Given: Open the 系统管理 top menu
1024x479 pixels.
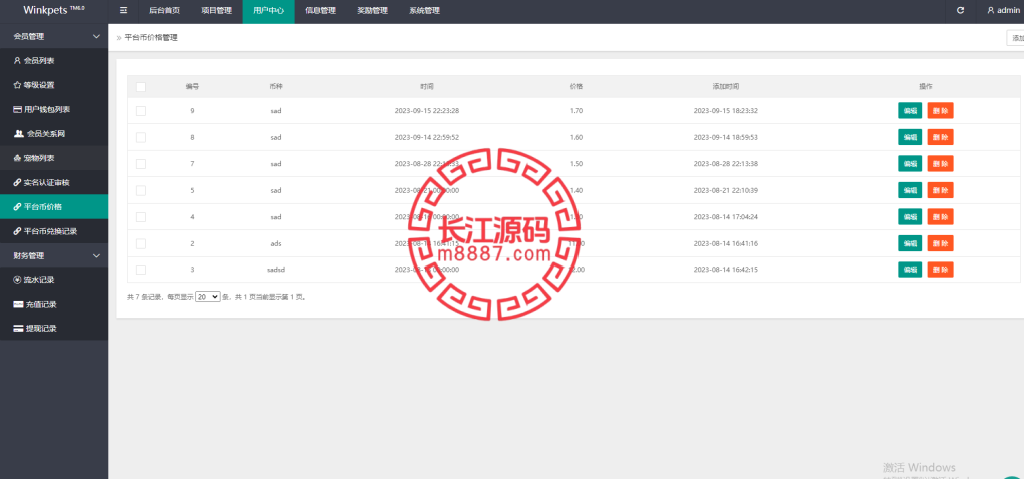Looking at the screenshot, I should click(x=424, y=11).
